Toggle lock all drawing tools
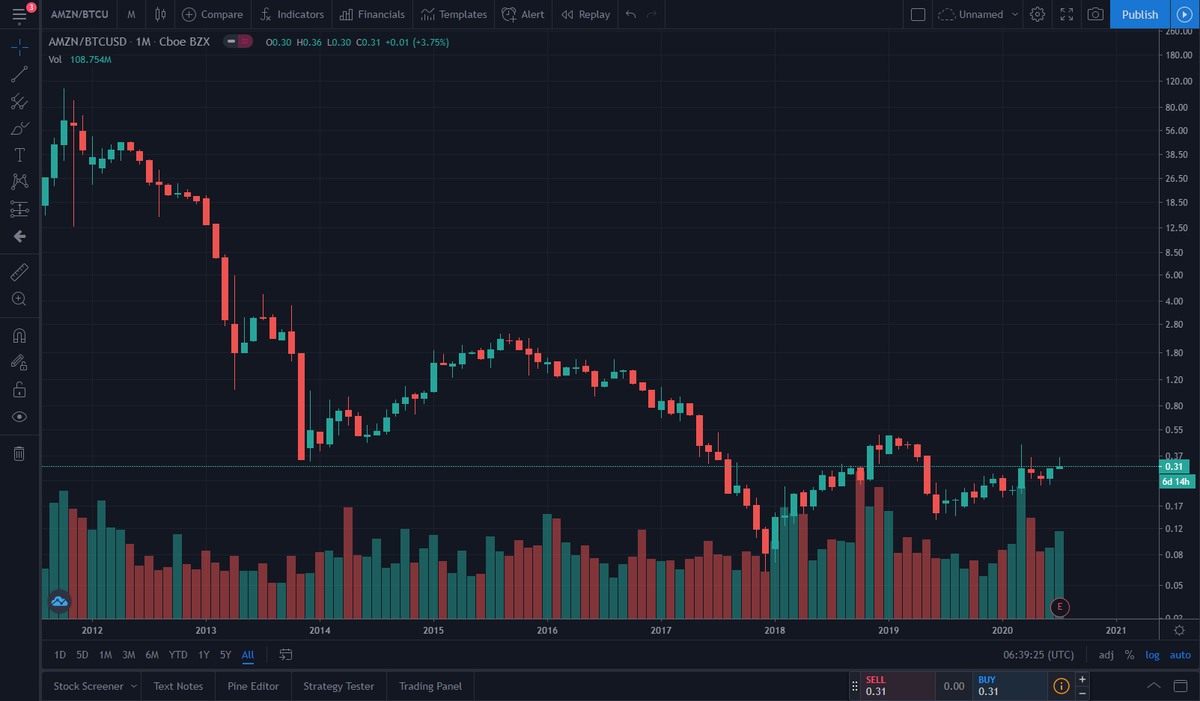 [x=19, y=389]
